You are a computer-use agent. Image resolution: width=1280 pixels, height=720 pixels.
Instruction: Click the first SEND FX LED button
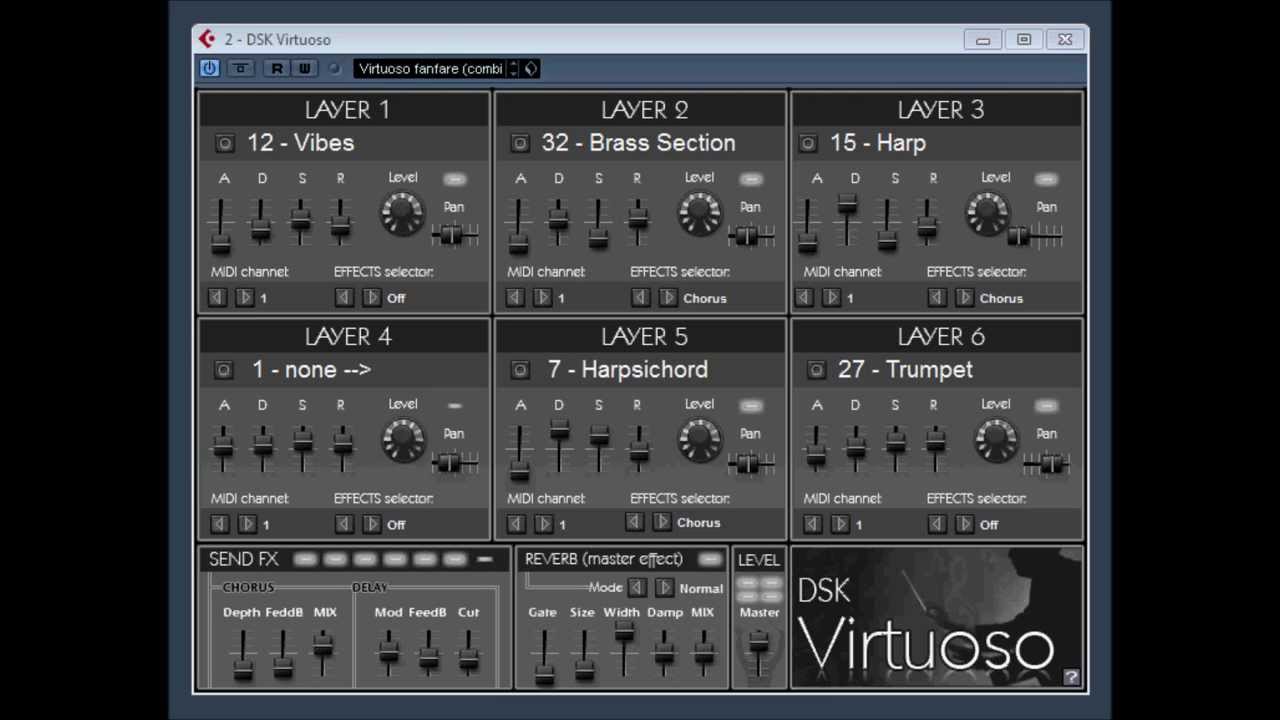[x=306, y=560]
